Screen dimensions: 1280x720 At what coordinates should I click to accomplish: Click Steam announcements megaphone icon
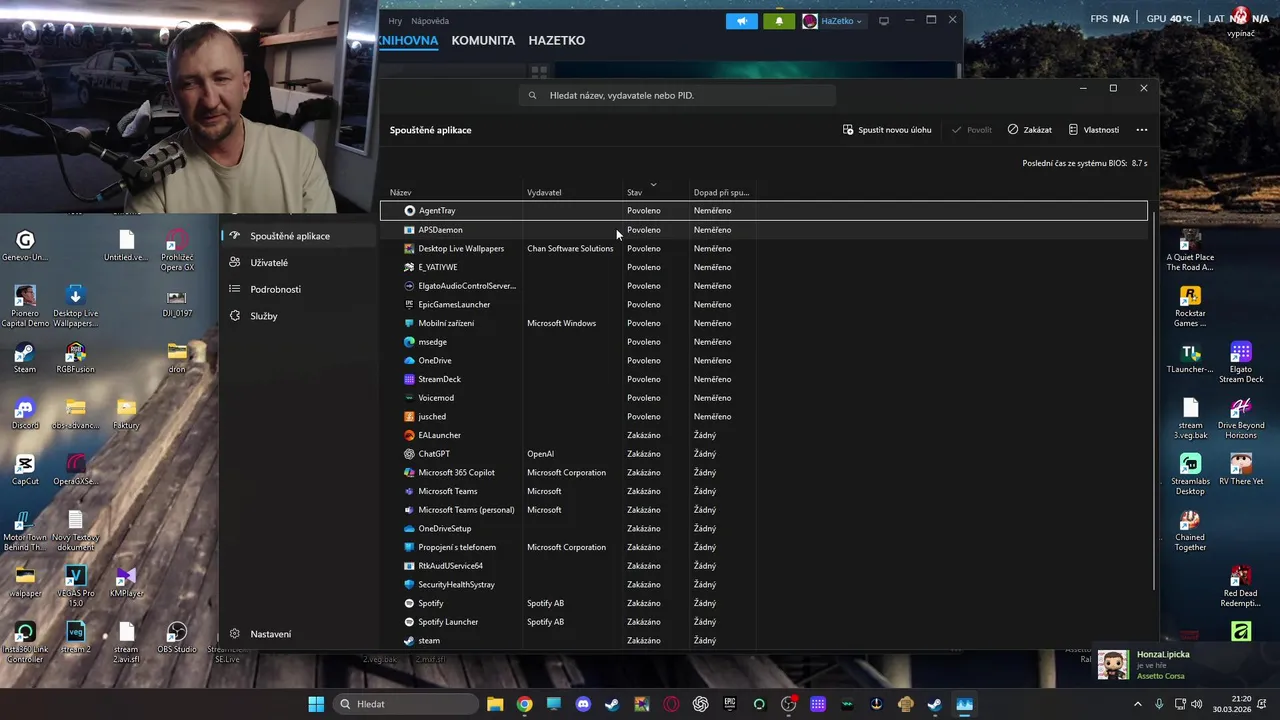tap(742, 21)
